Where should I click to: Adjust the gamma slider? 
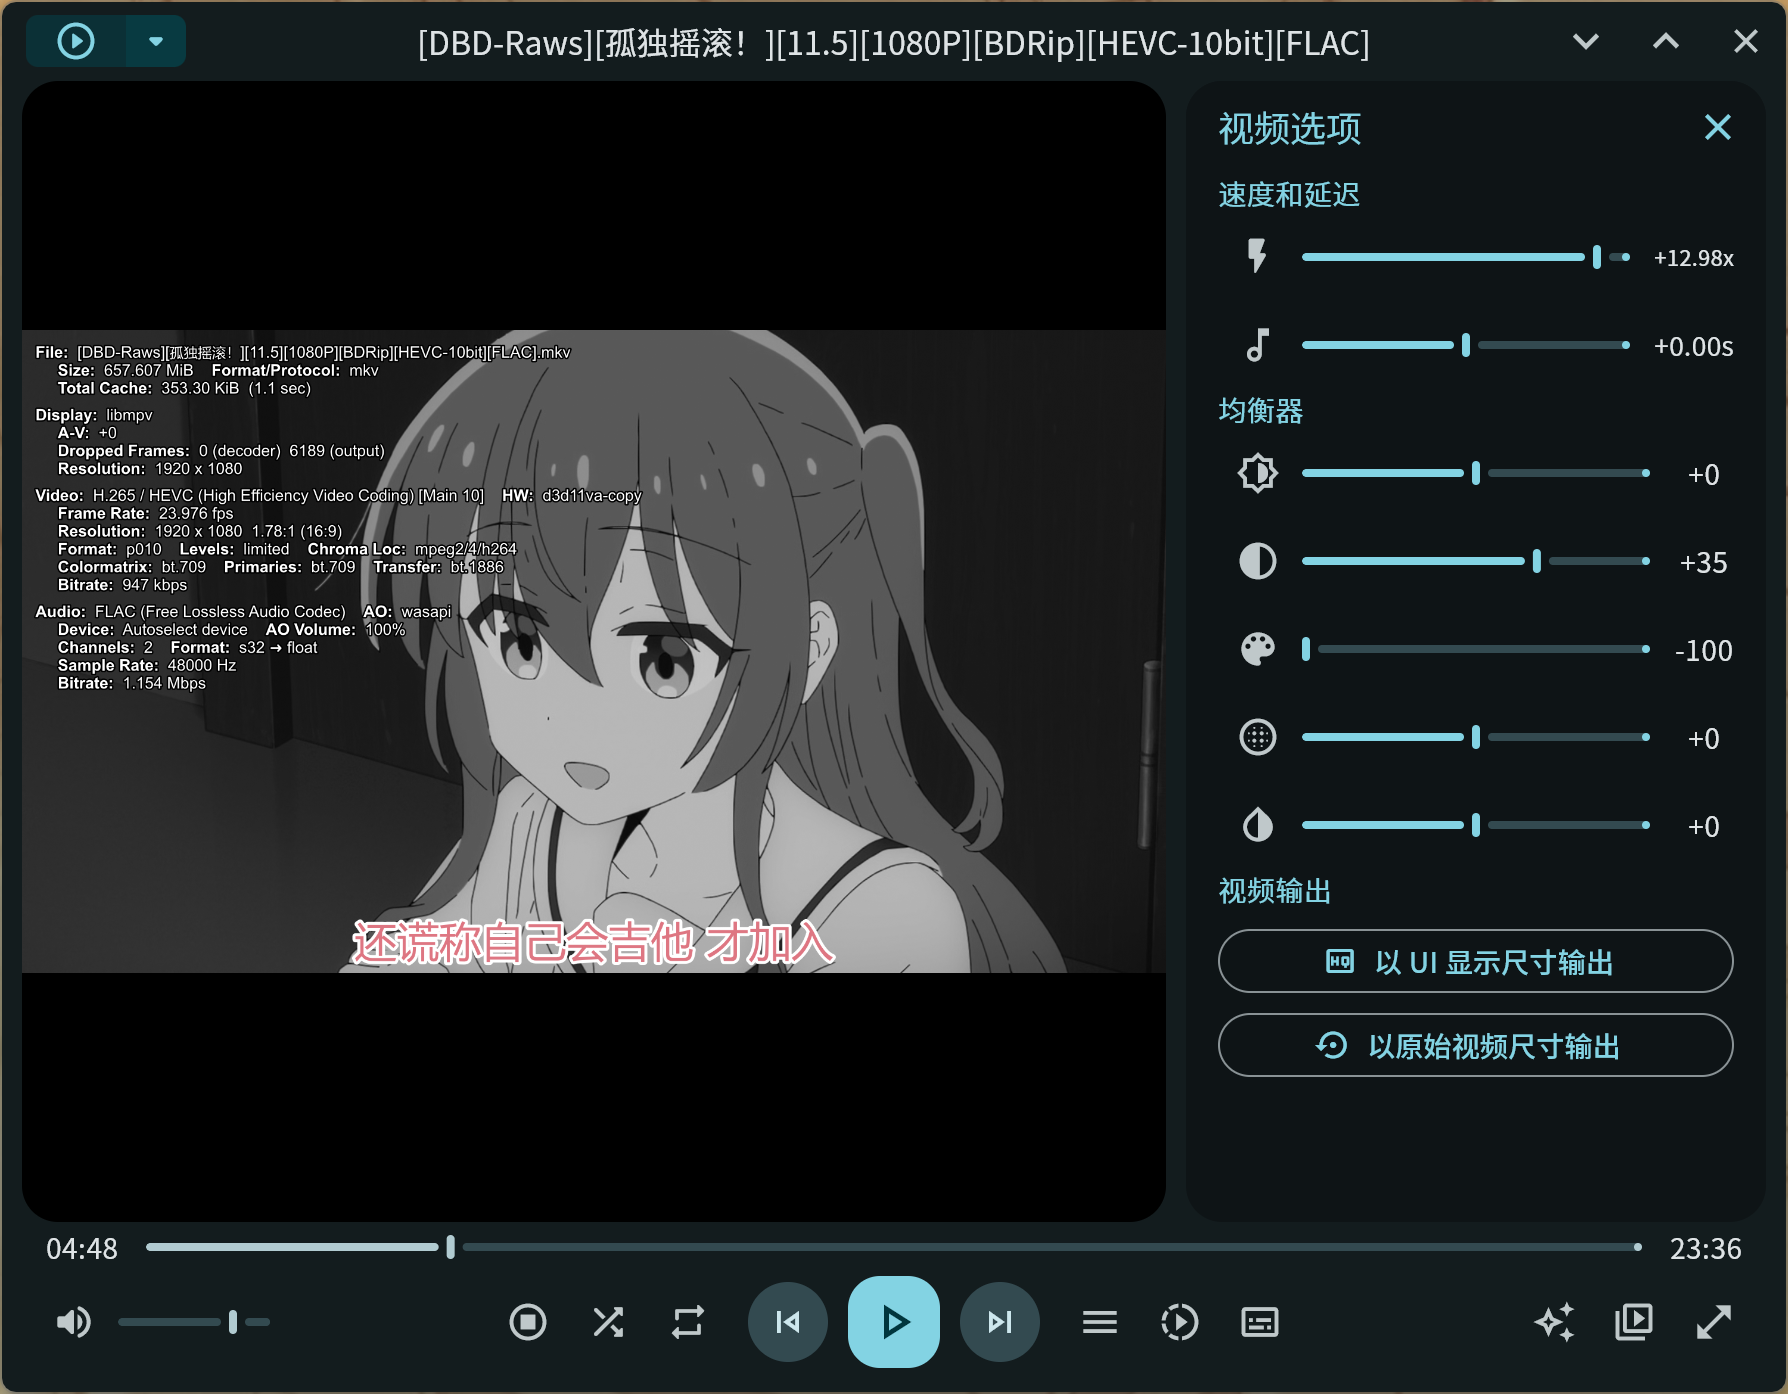click(1476, 737)
